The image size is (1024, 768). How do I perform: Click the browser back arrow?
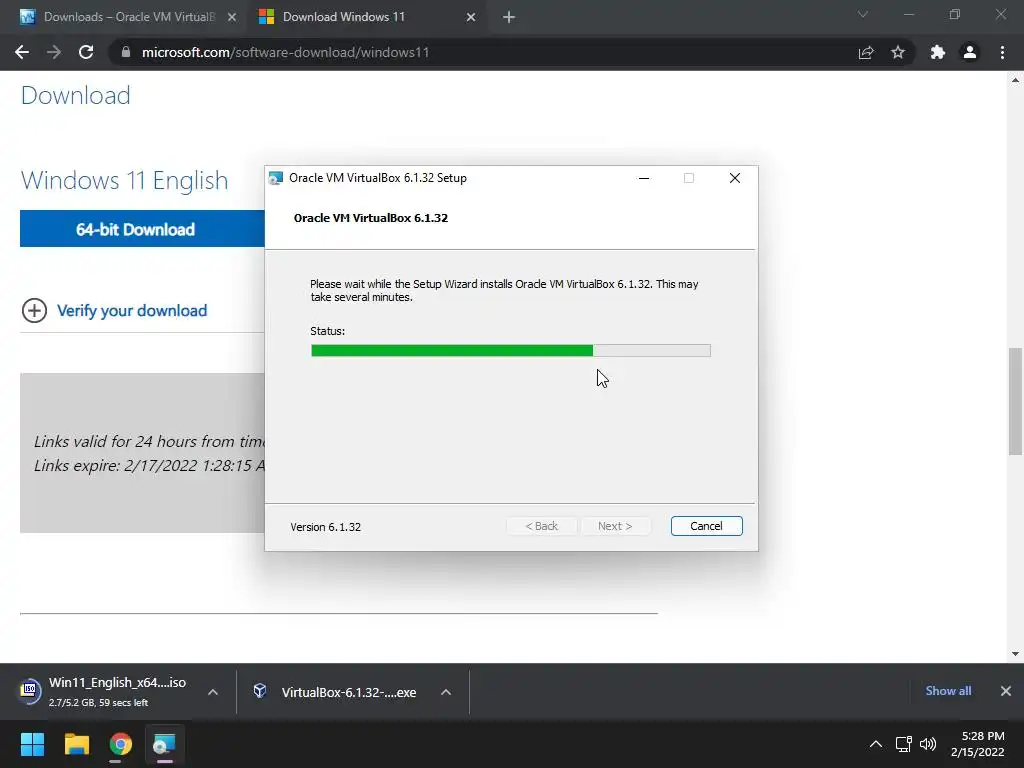(22, 52)
